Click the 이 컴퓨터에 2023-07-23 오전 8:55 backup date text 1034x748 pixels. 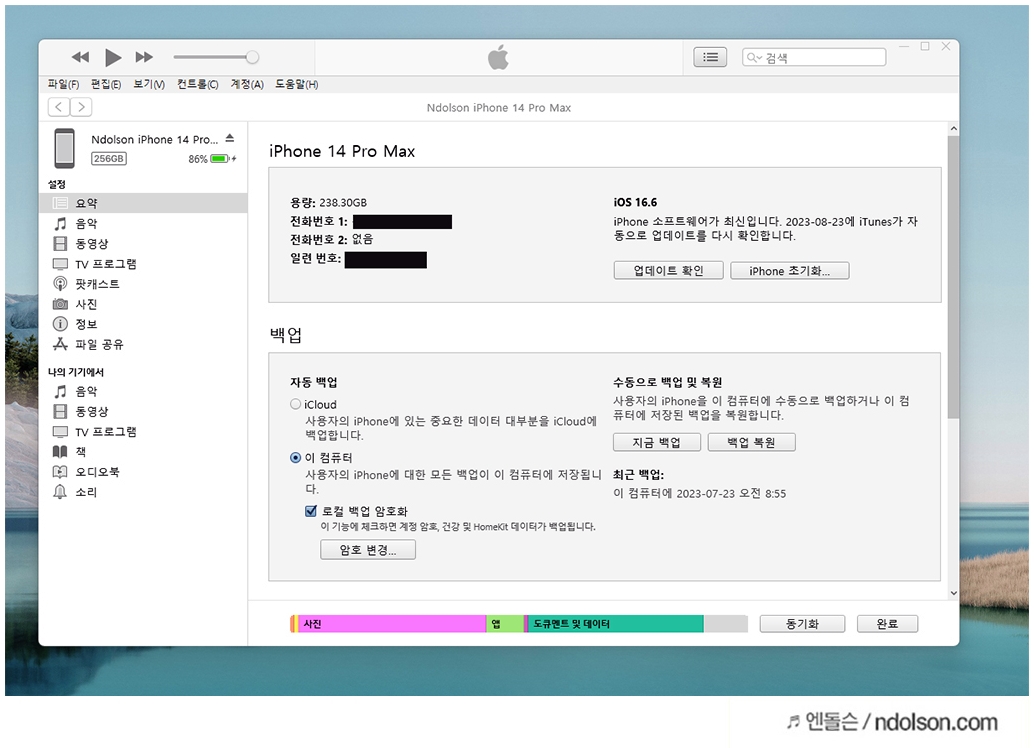pos(700,493)
